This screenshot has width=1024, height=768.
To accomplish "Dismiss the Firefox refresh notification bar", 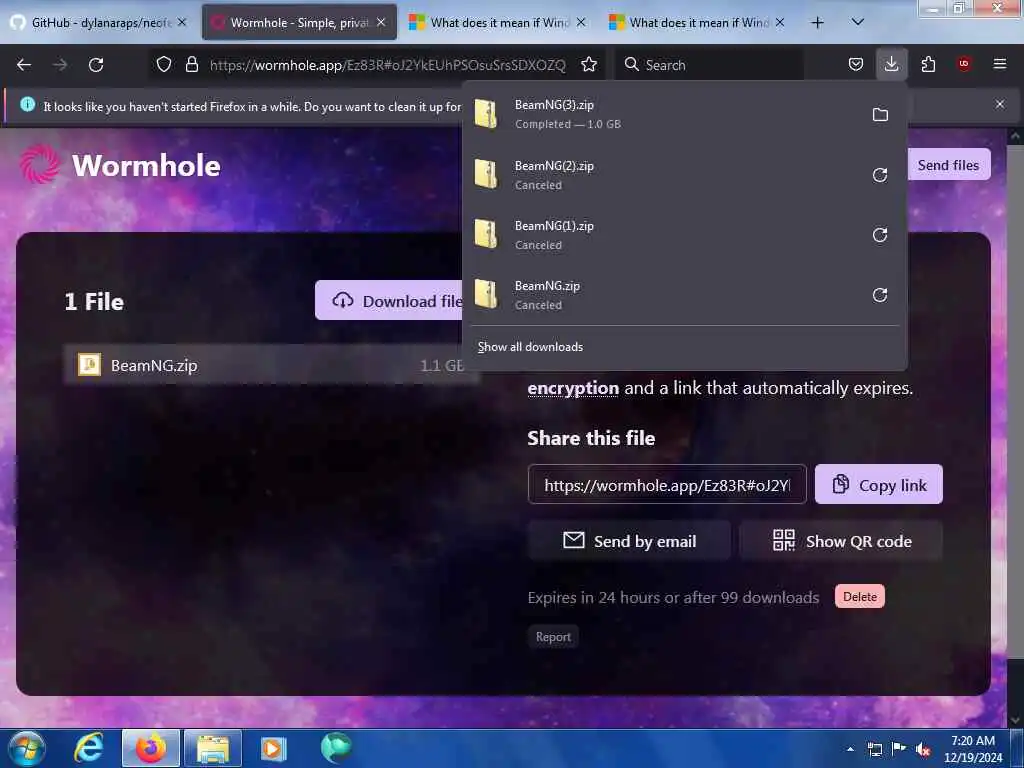I will 1000,104.
